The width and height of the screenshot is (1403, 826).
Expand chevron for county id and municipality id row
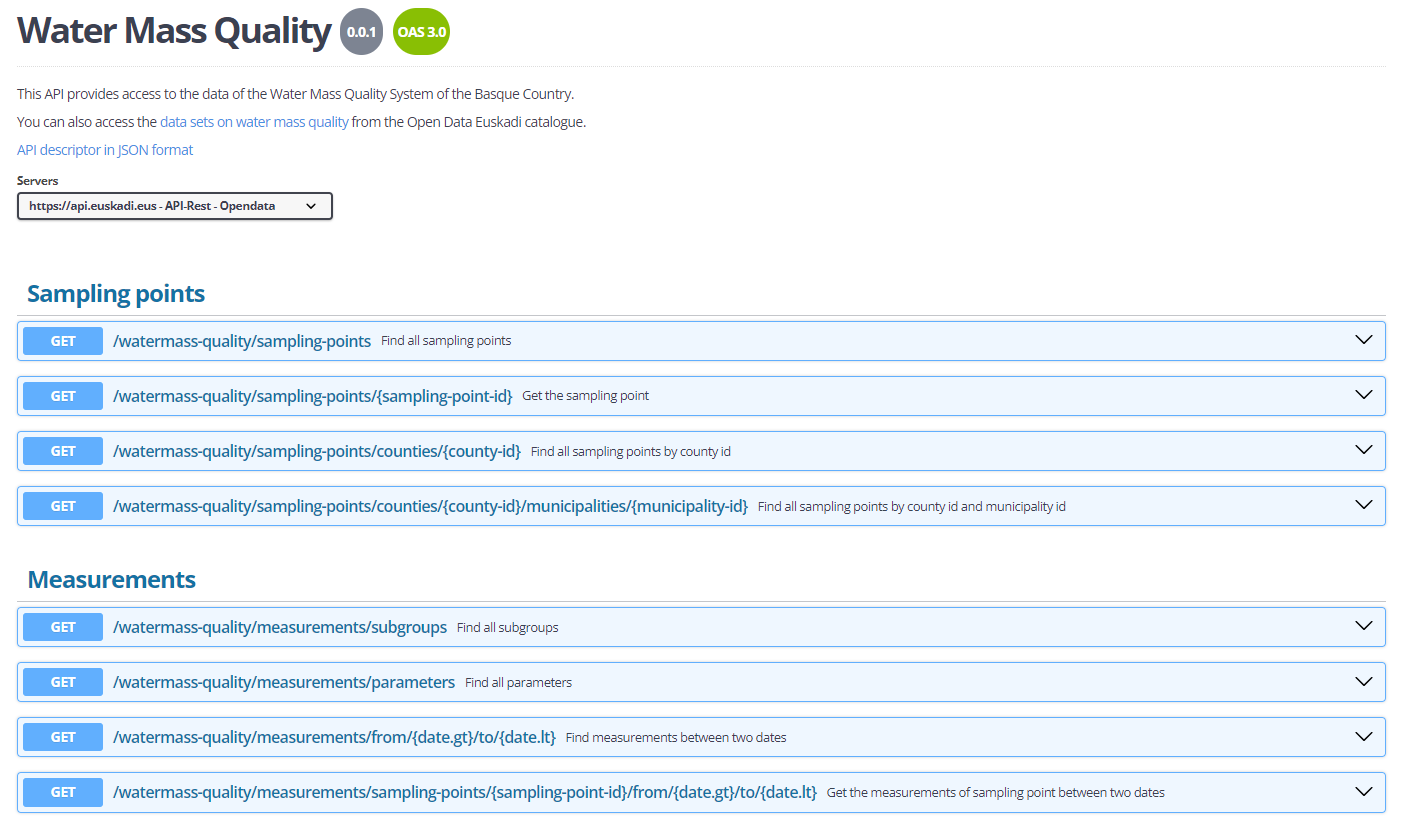coord(1363,505)
